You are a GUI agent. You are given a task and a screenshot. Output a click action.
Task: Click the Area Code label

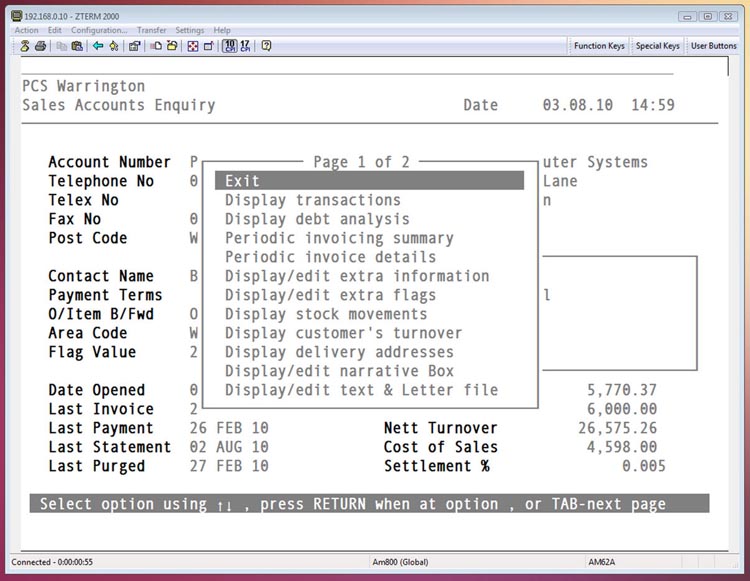point(88,333)
